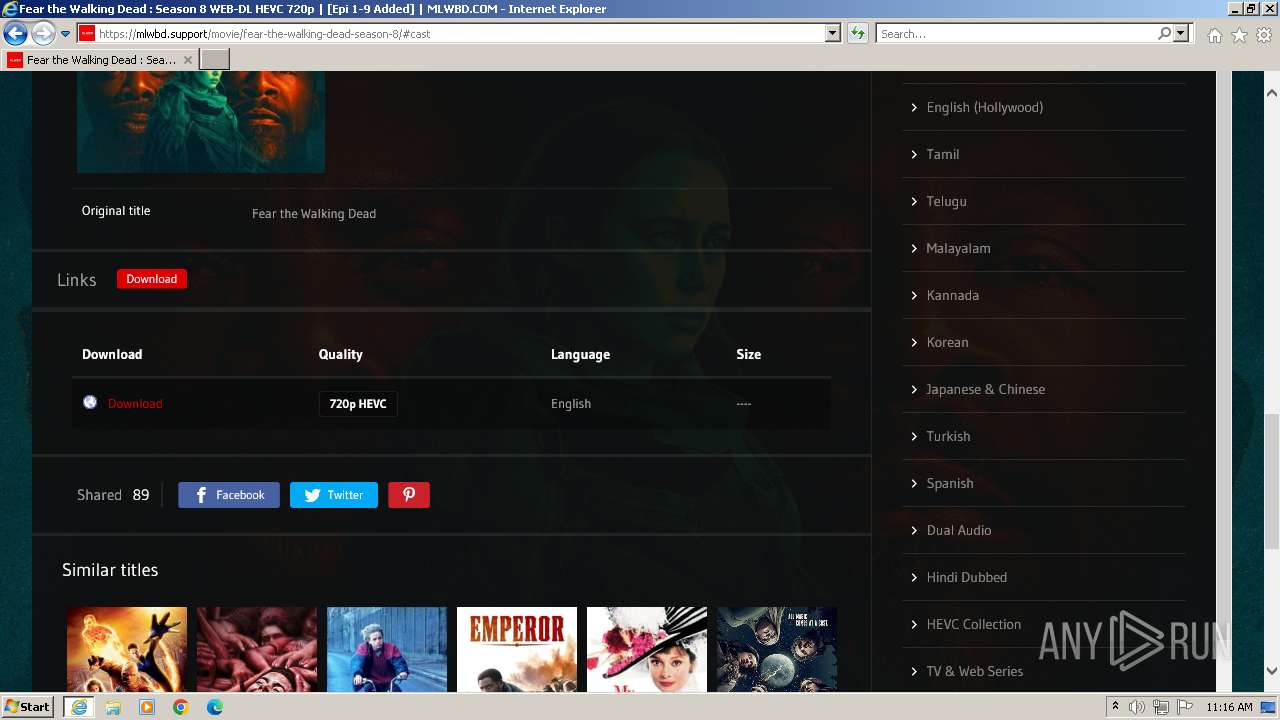Click Internet Explorer taskbar icon
The height and width of the screenshot is (720, 1280).
tap(78, 707)
